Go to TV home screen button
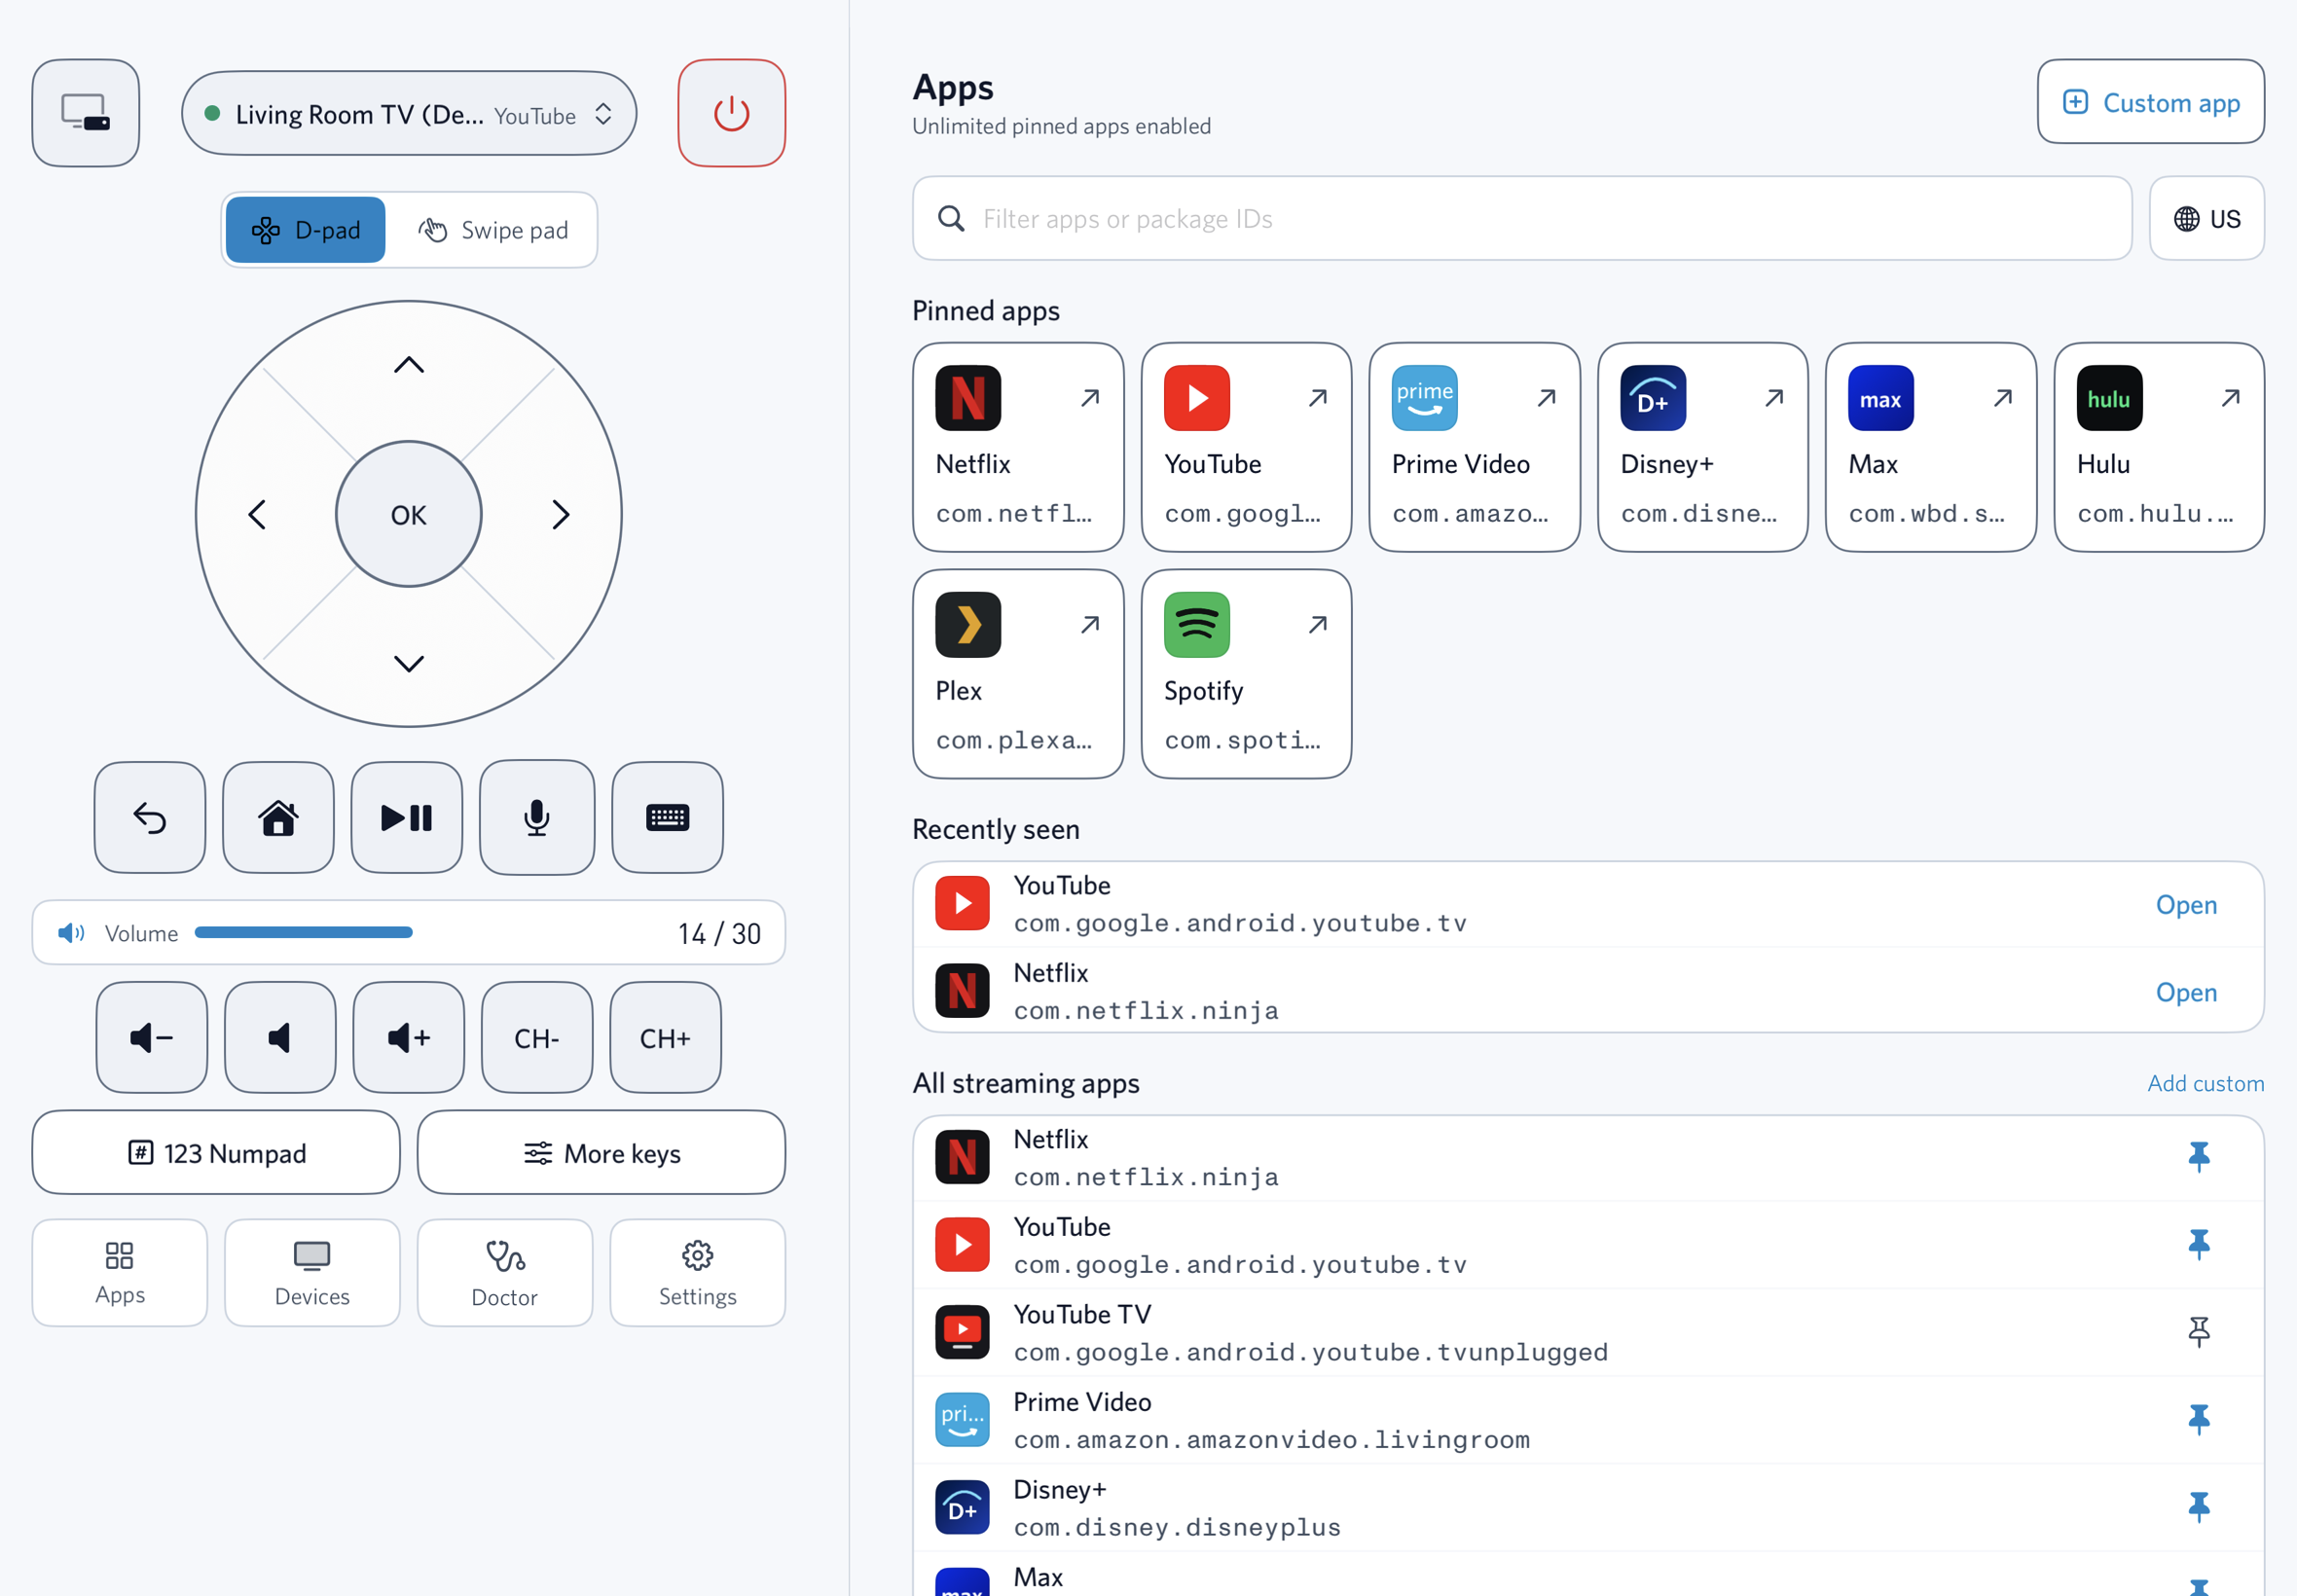This screenshot has height=1596, width=2297. 278,817
